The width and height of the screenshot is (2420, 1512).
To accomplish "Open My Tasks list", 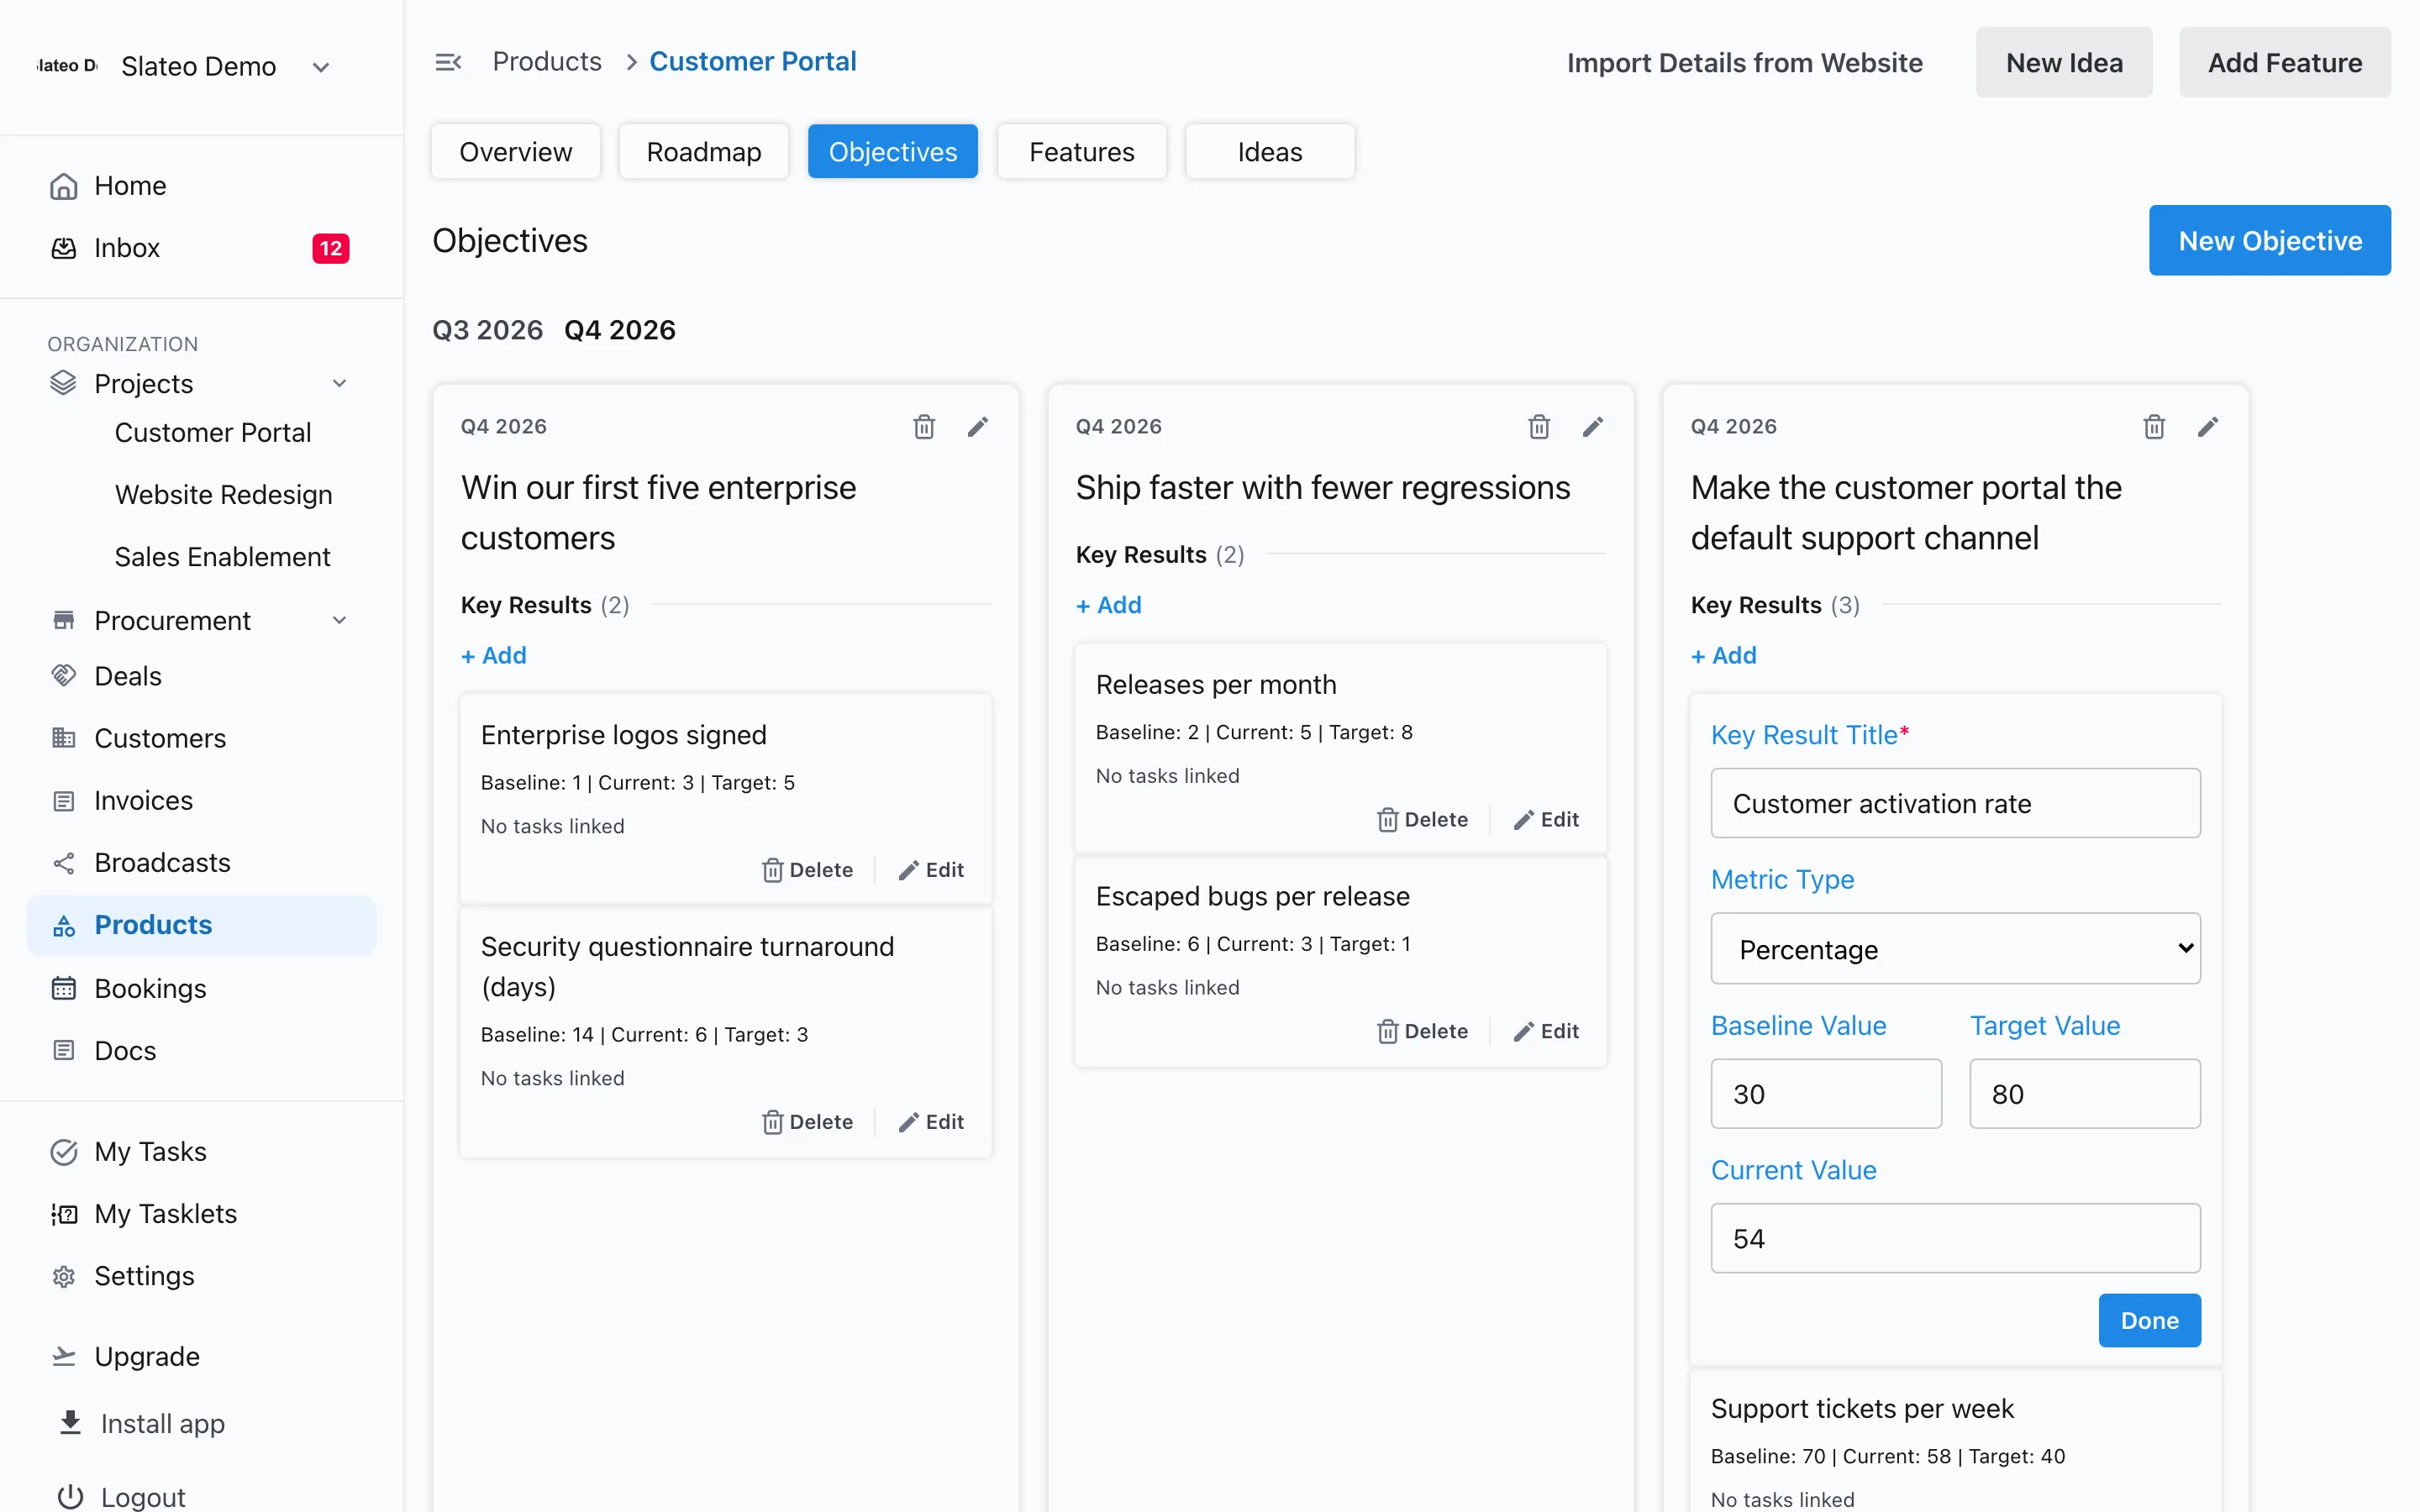I will coord(201,1152).
